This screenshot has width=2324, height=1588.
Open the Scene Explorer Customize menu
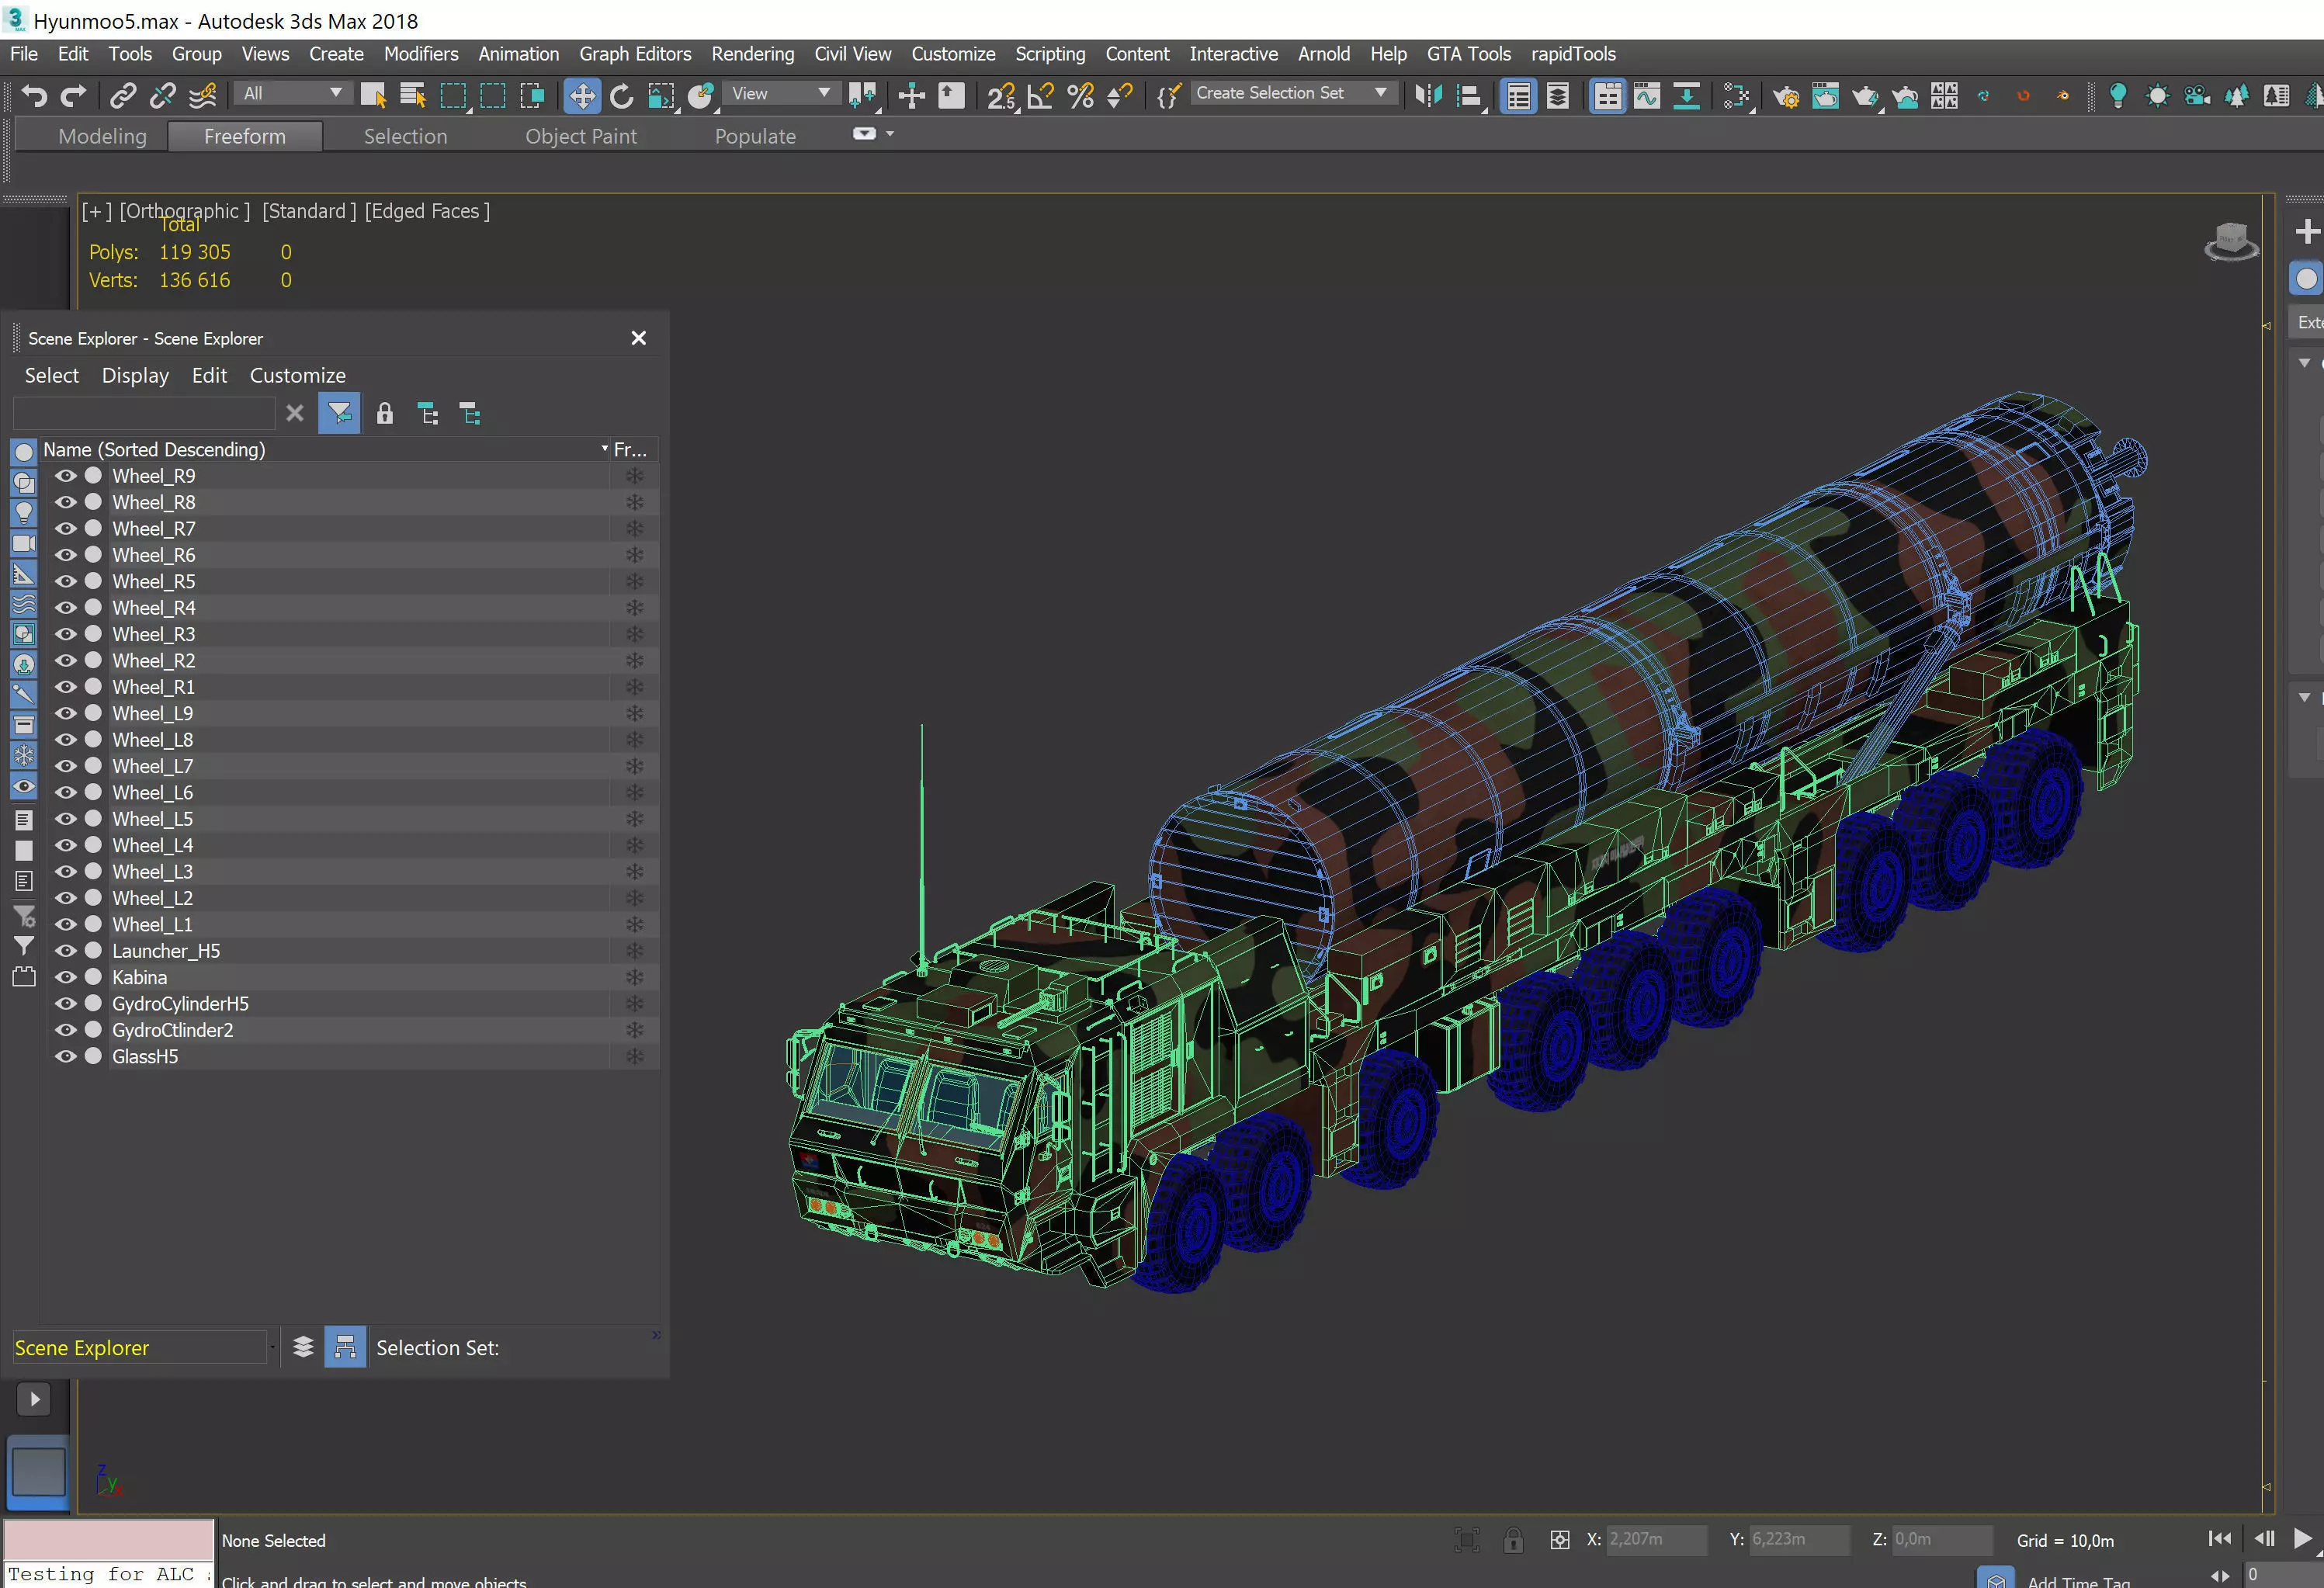pyautogui.click(x=298, y=375)
